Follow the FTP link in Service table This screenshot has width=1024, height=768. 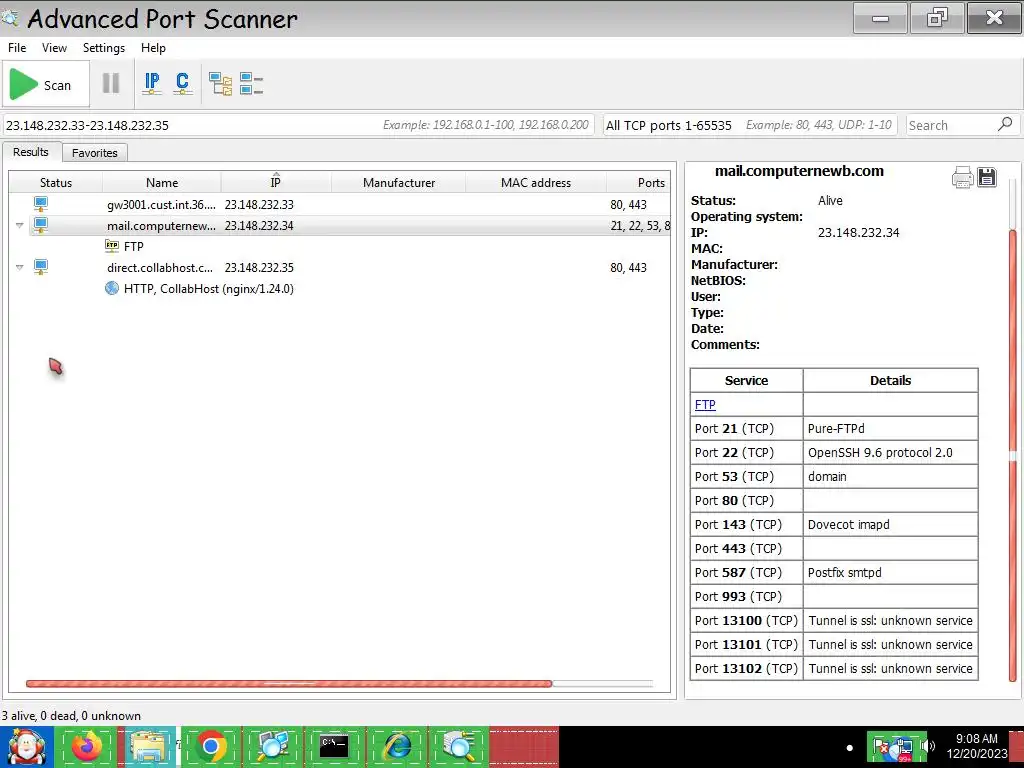pyautogui.click(x=705, y=404)
